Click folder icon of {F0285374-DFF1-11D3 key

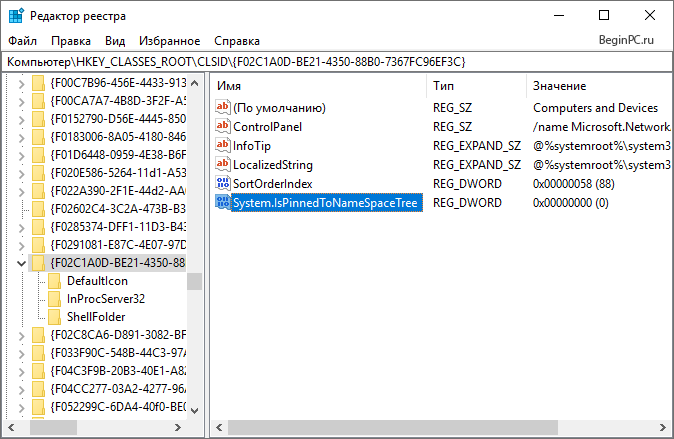coord(38,227)
